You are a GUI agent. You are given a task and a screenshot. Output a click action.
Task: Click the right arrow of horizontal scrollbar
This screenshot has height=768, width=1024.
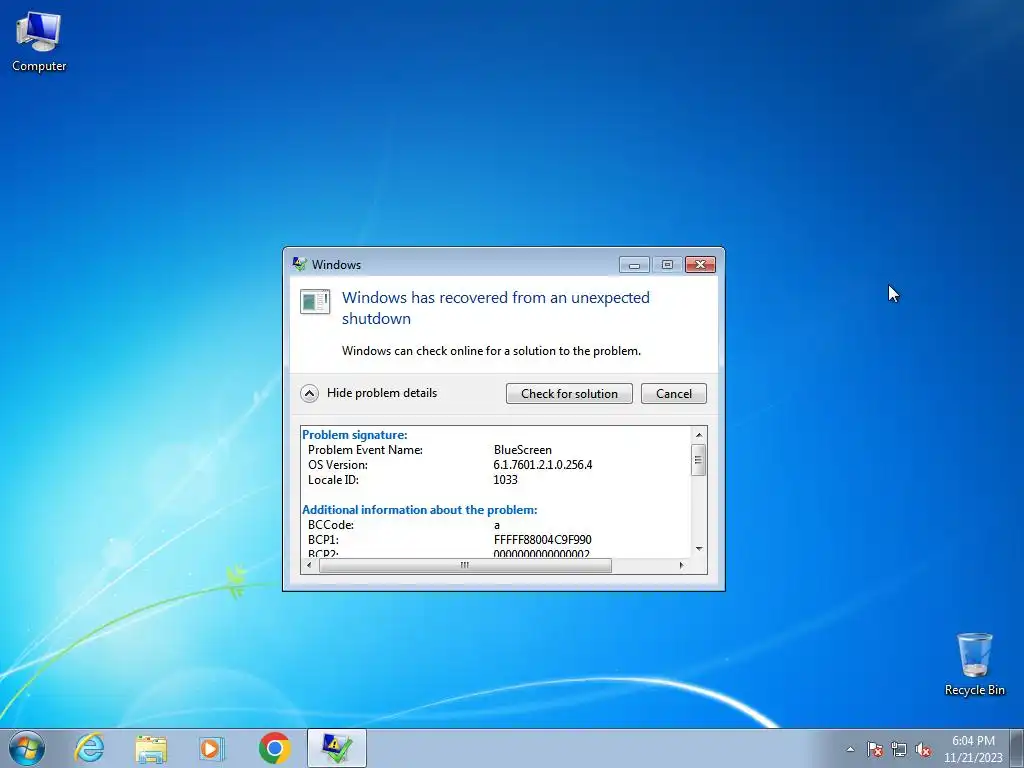pos(682,566)
